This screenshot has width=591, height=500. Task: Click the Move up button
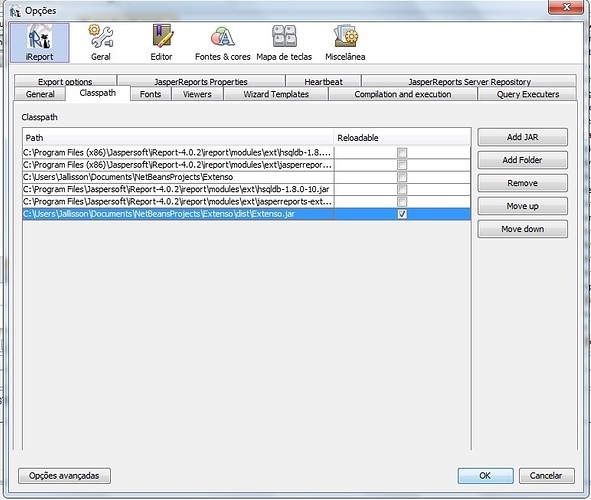(x=522, y=206)
